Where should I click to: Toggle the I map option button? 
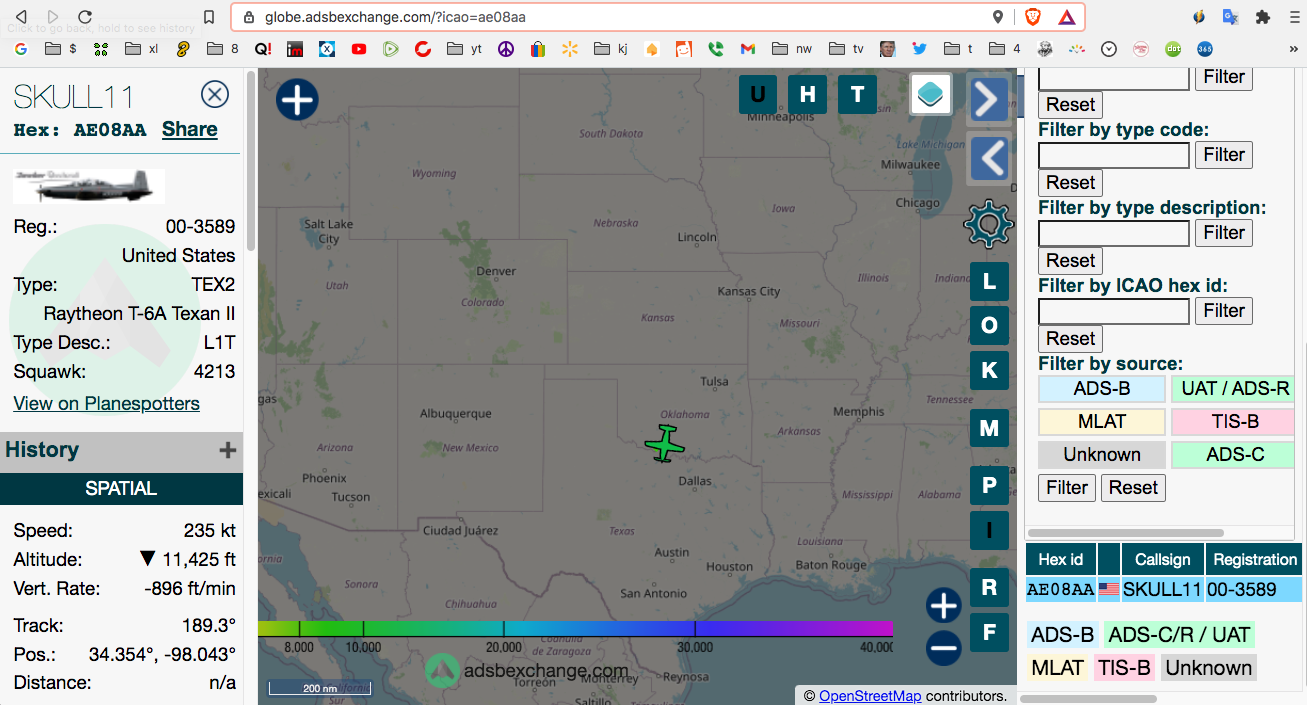click(x=989, y=530)
